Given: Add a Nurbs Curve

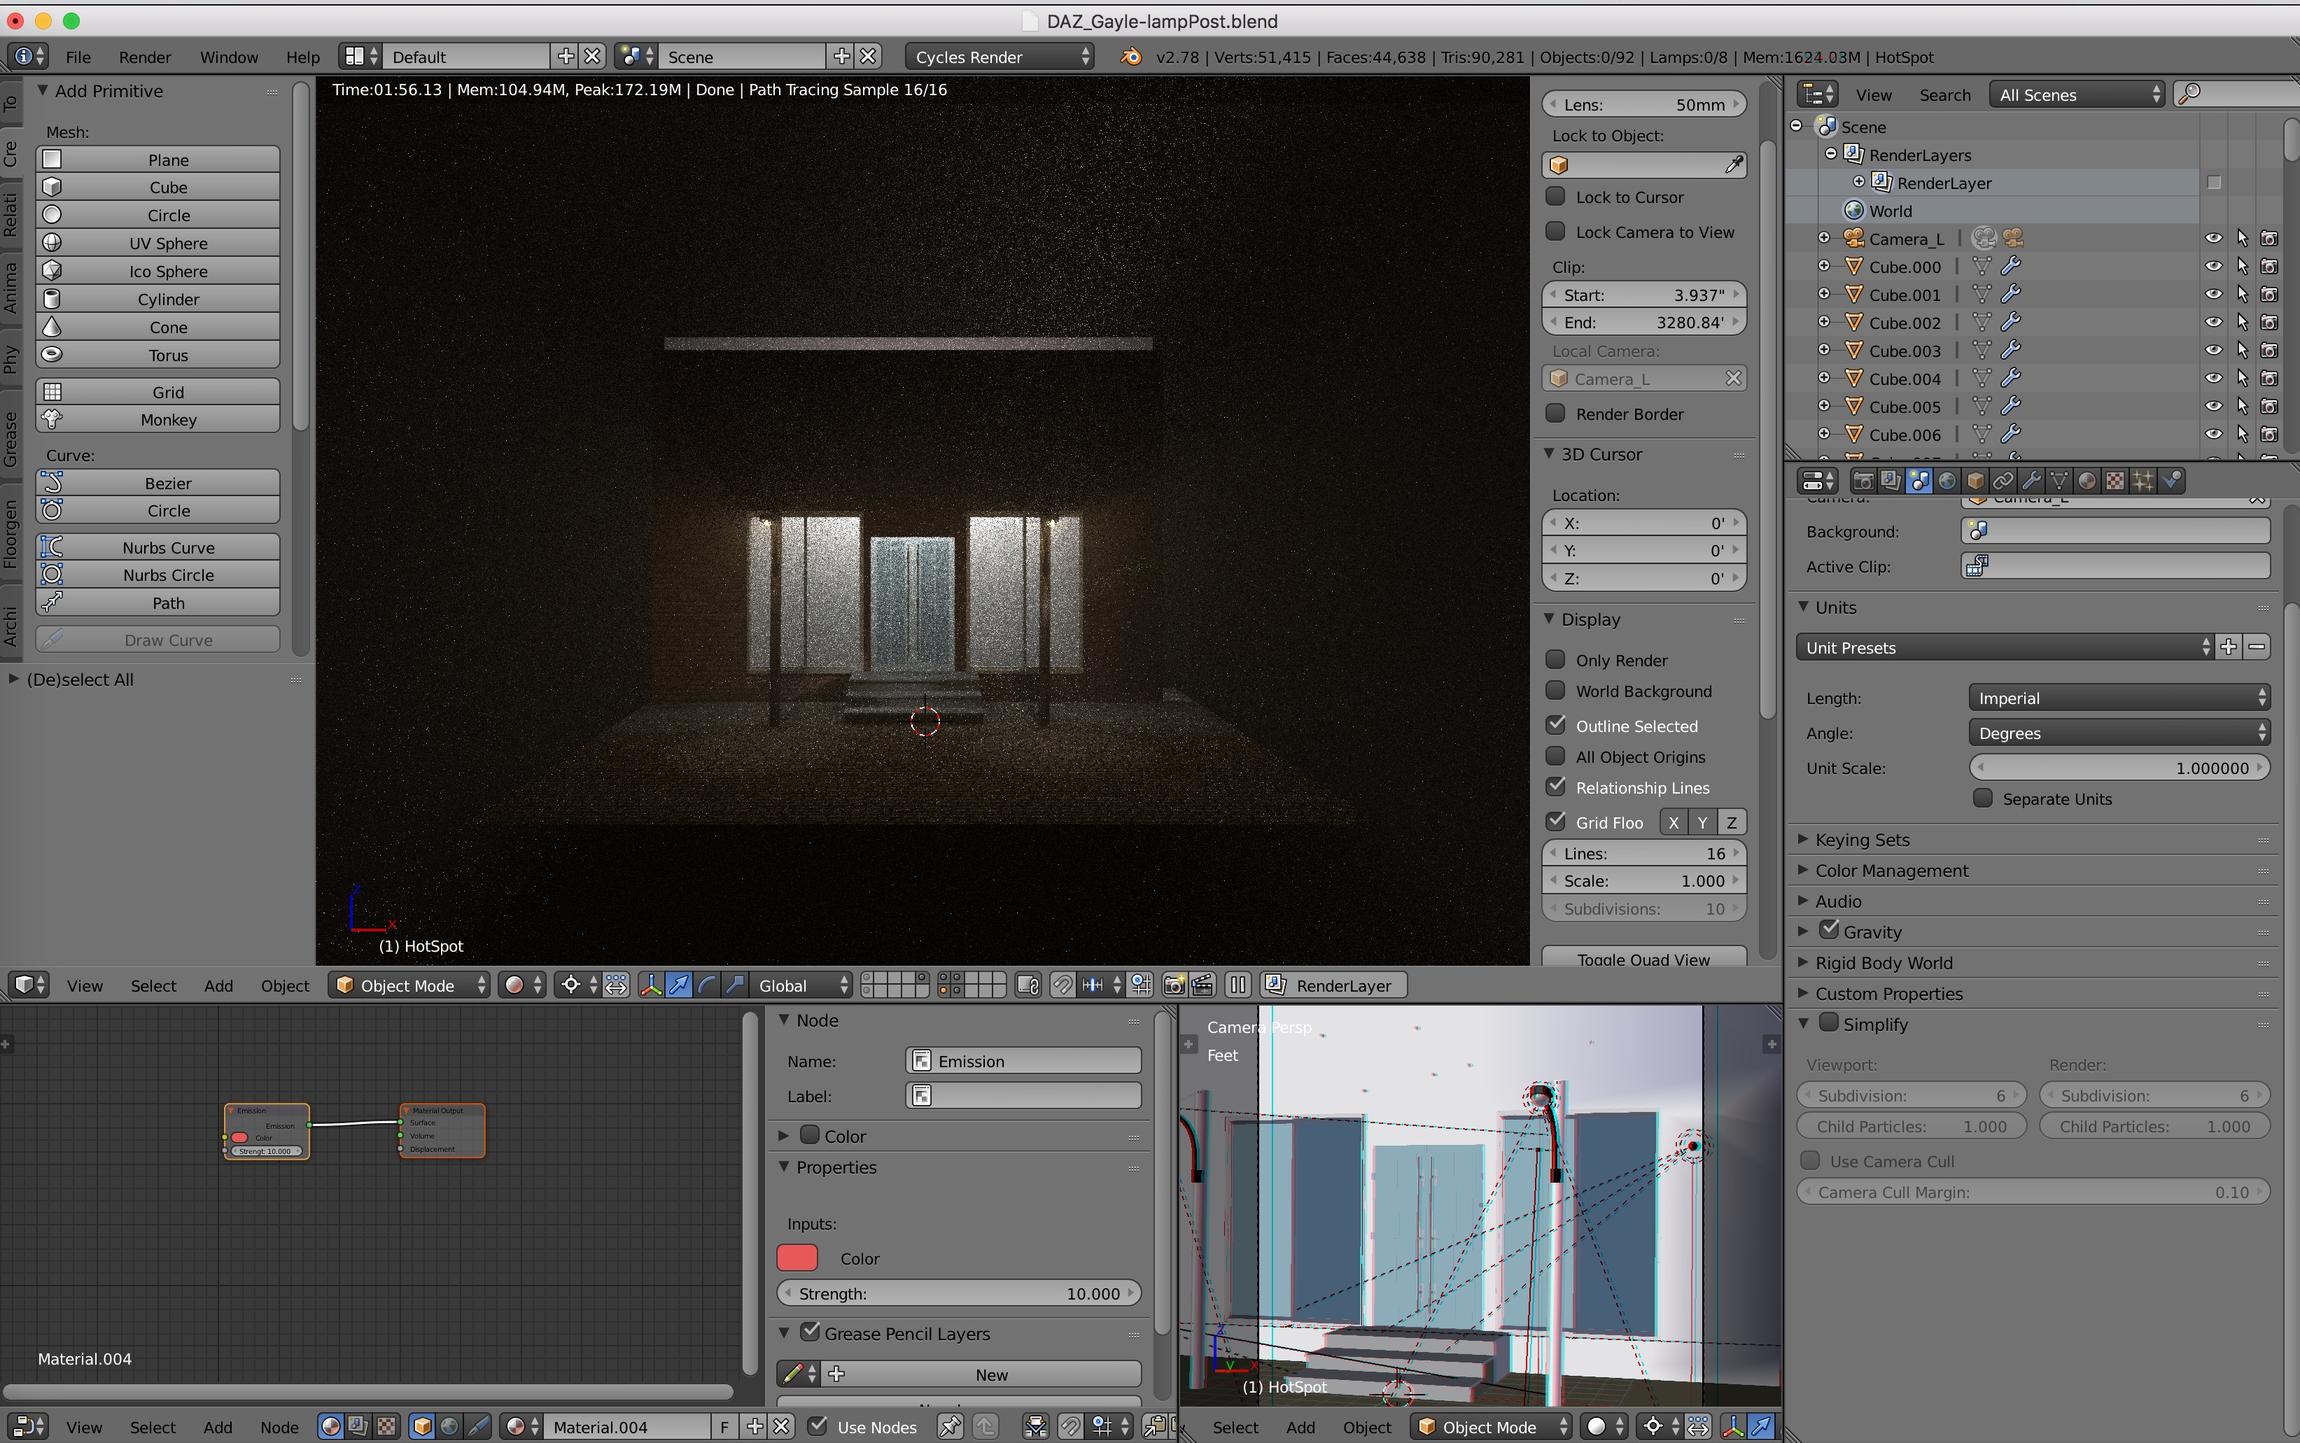Looking at the screenshot, I should coord(158,547).
